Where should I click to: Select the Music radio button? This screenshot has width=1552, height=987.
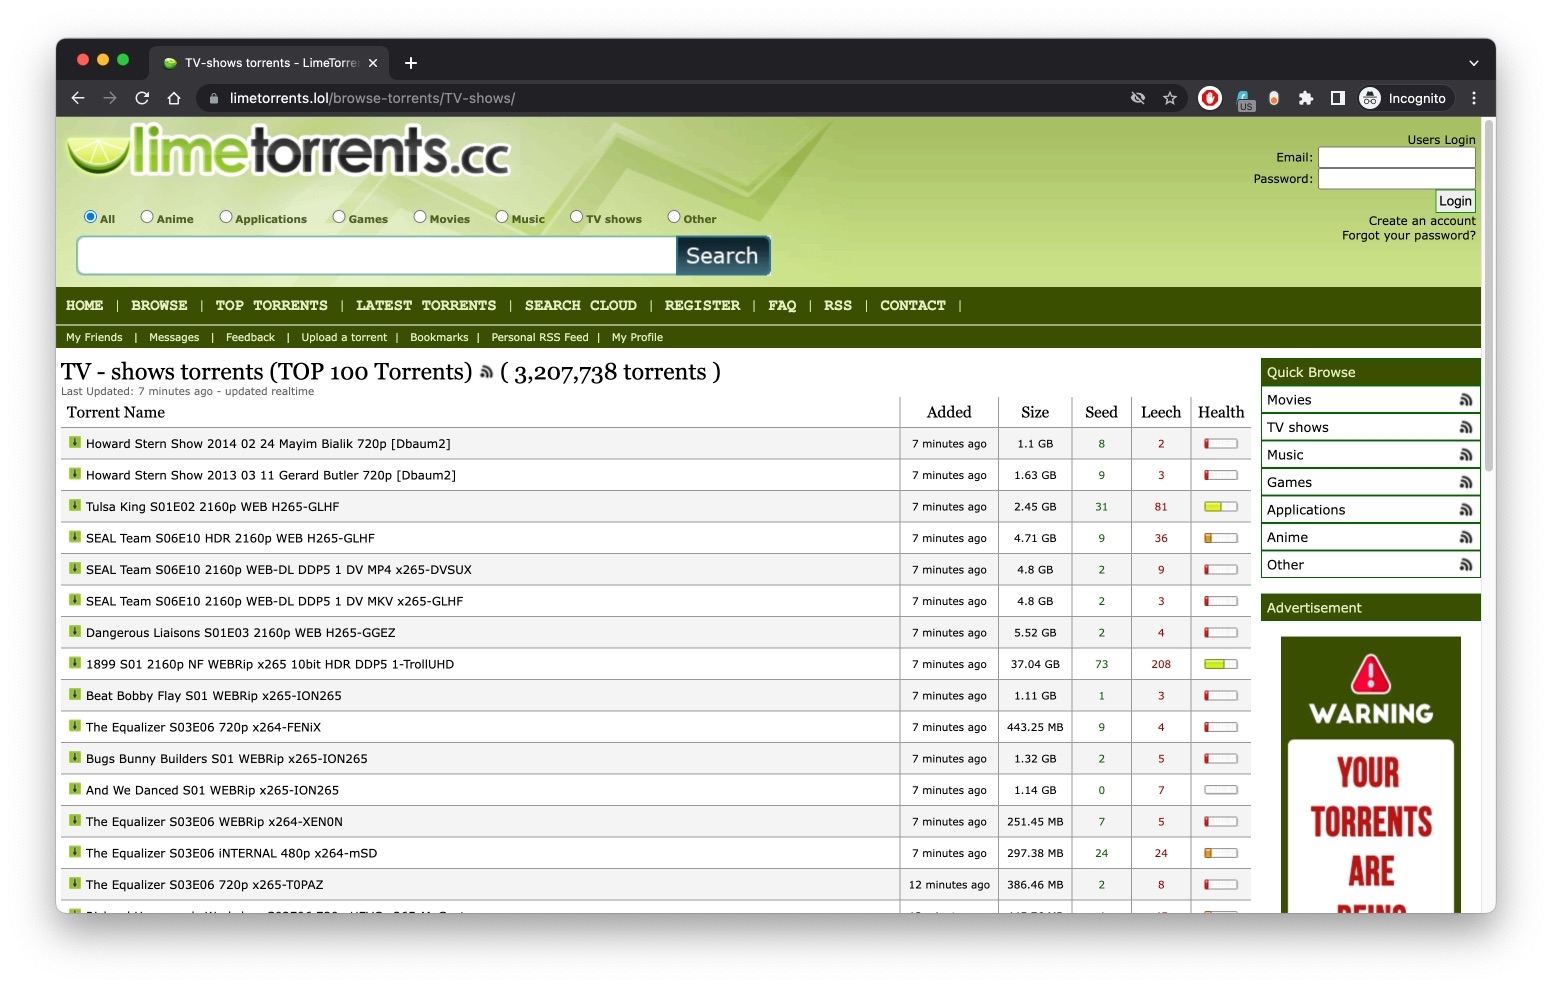point(502,217)
